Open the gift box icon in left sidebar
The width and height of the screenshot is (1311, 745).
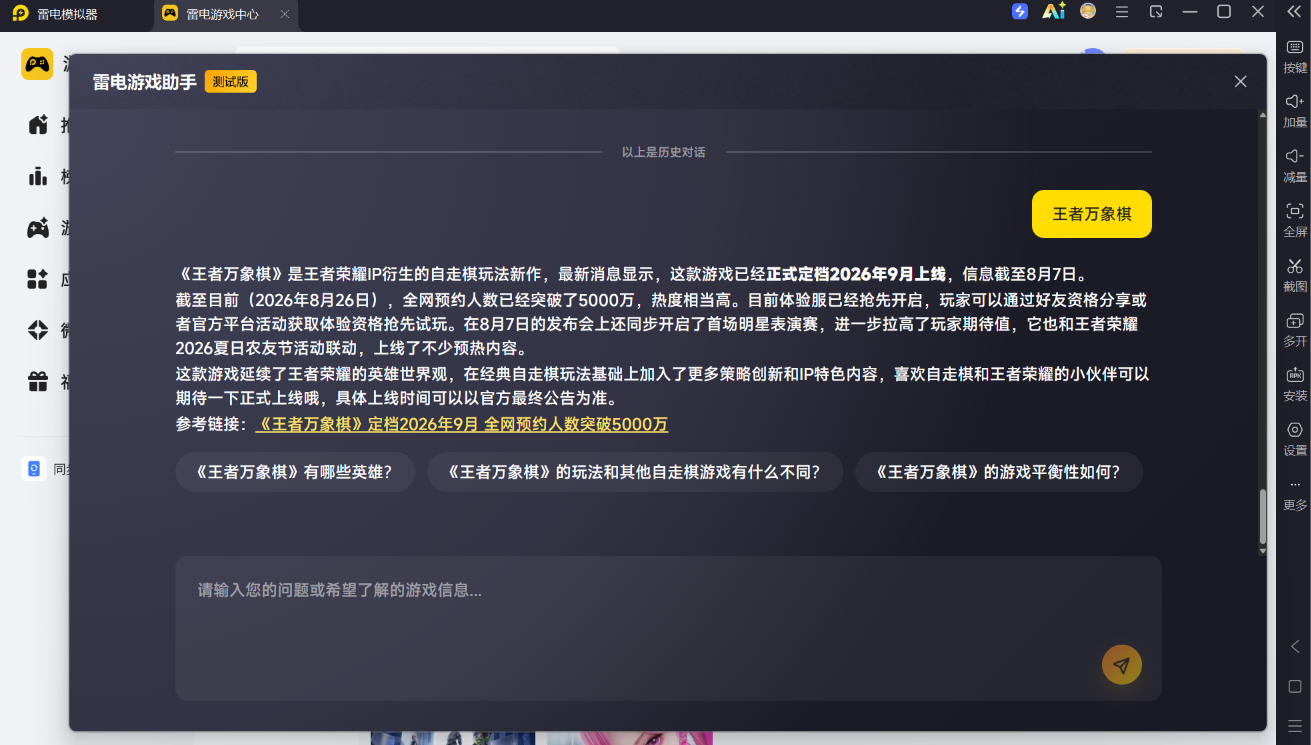click(38, 381)
